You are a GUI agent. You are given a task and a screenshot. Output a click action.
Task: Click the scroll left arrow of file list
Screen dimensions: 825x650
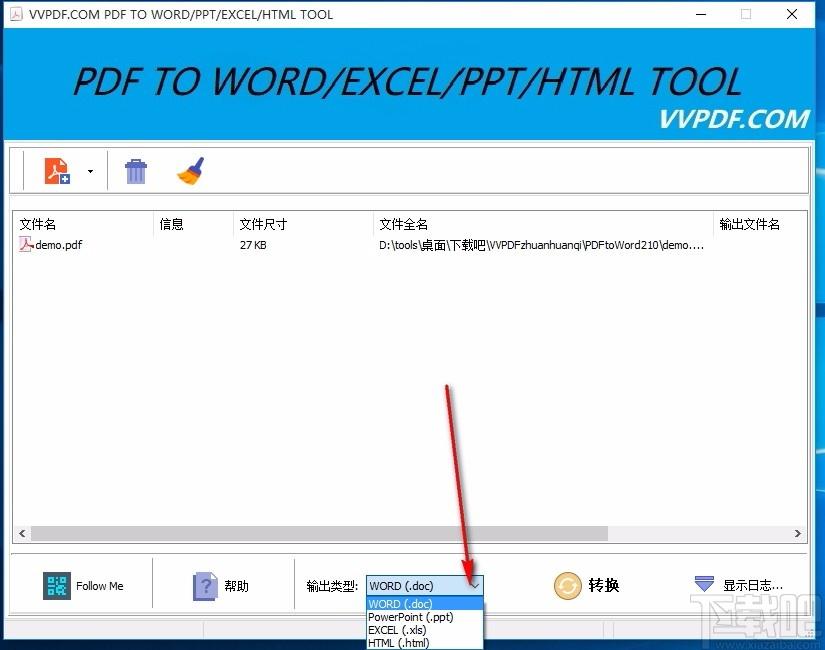click(22, 533)
